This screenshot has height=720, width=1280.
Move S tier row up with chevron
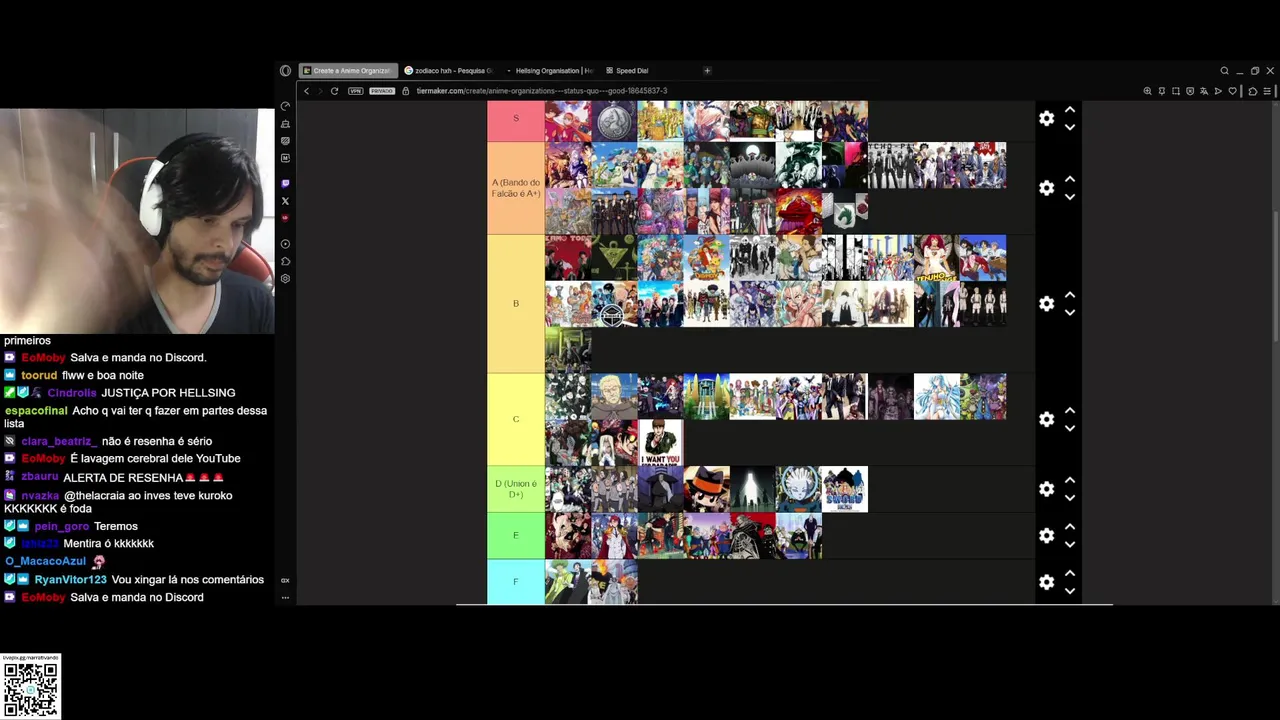(x=1069, y=110)
